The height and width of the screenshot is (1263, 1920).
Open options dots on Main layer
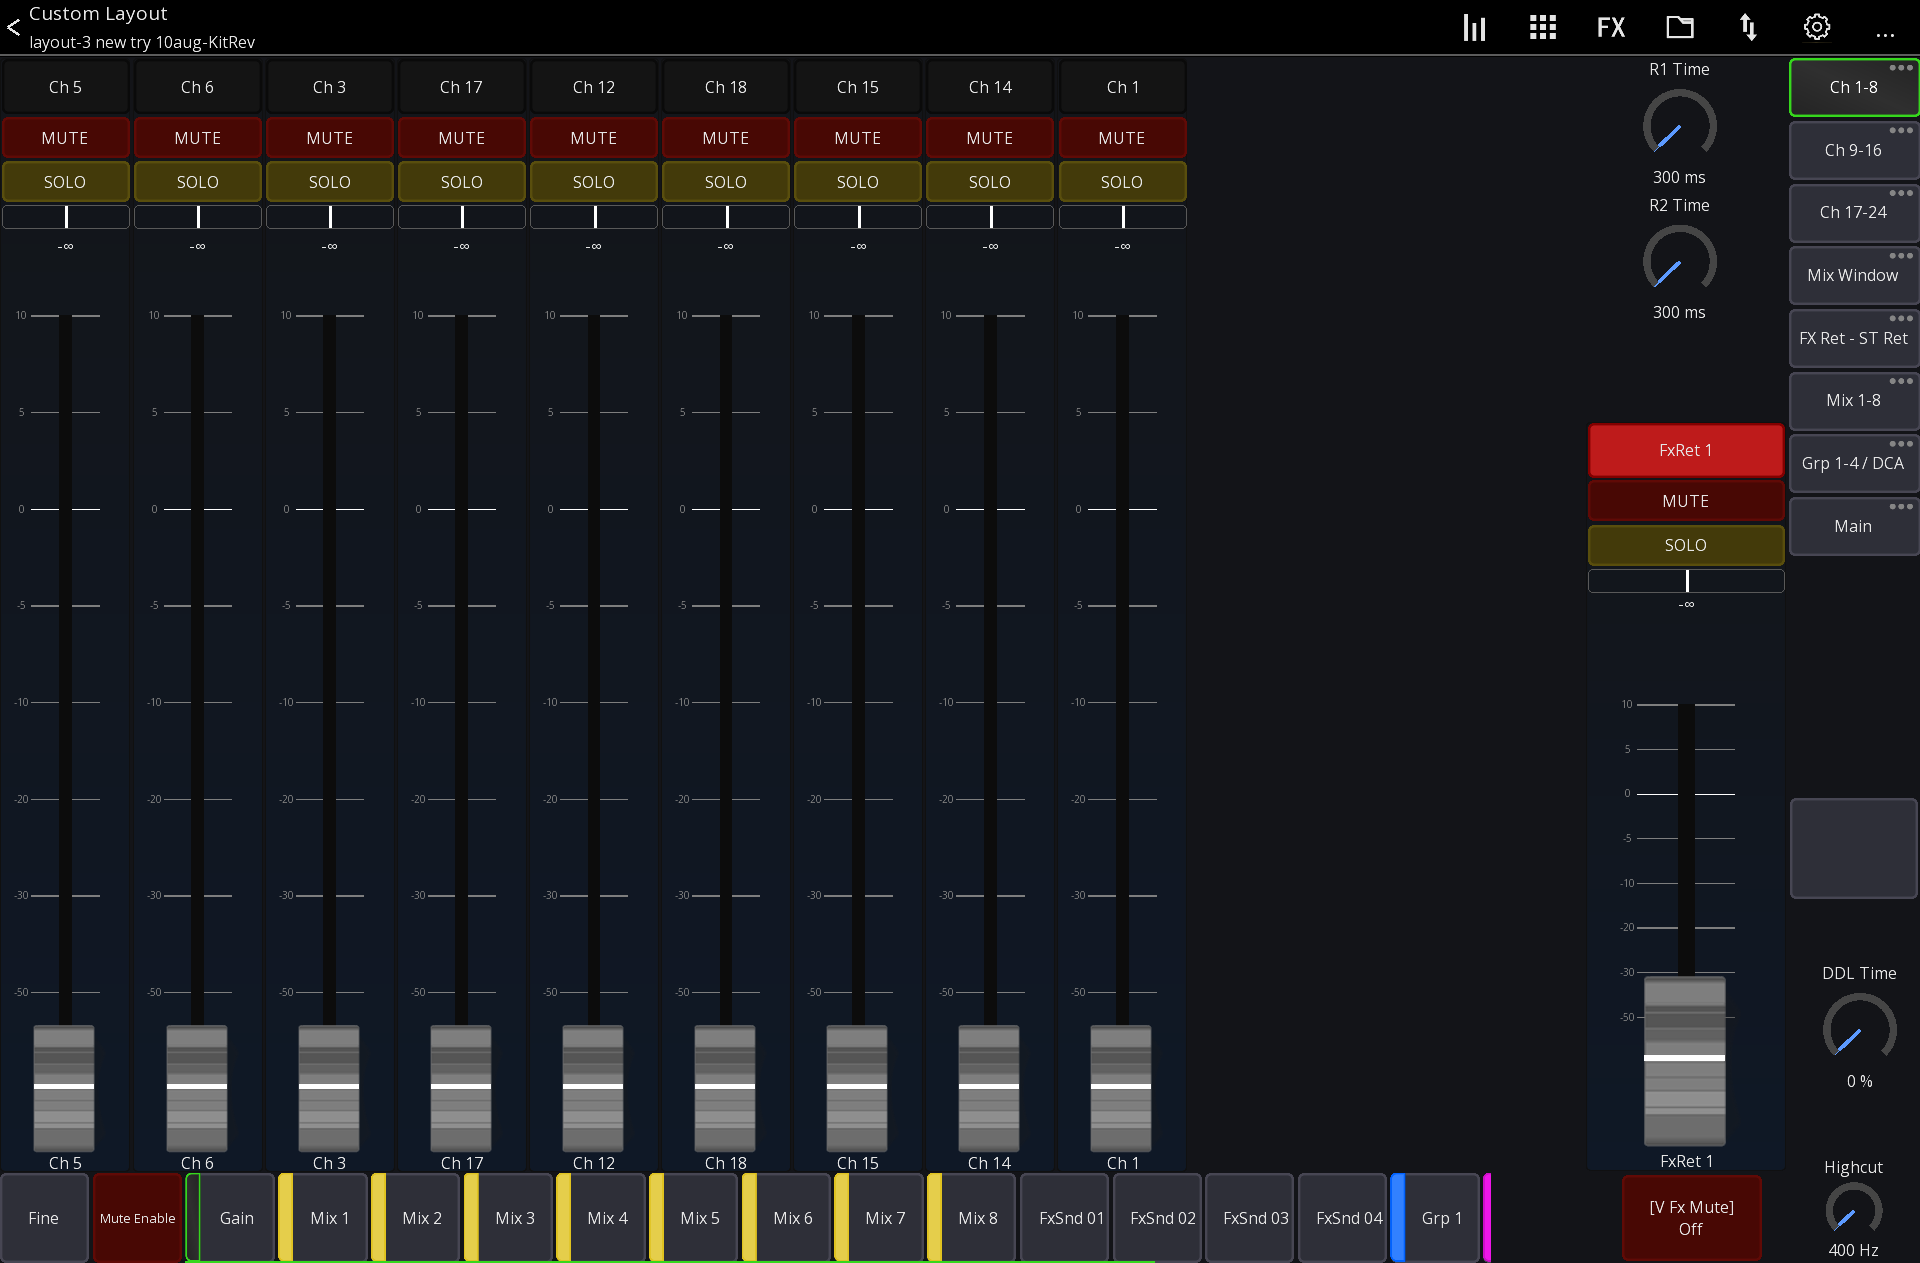(1901, 507)
